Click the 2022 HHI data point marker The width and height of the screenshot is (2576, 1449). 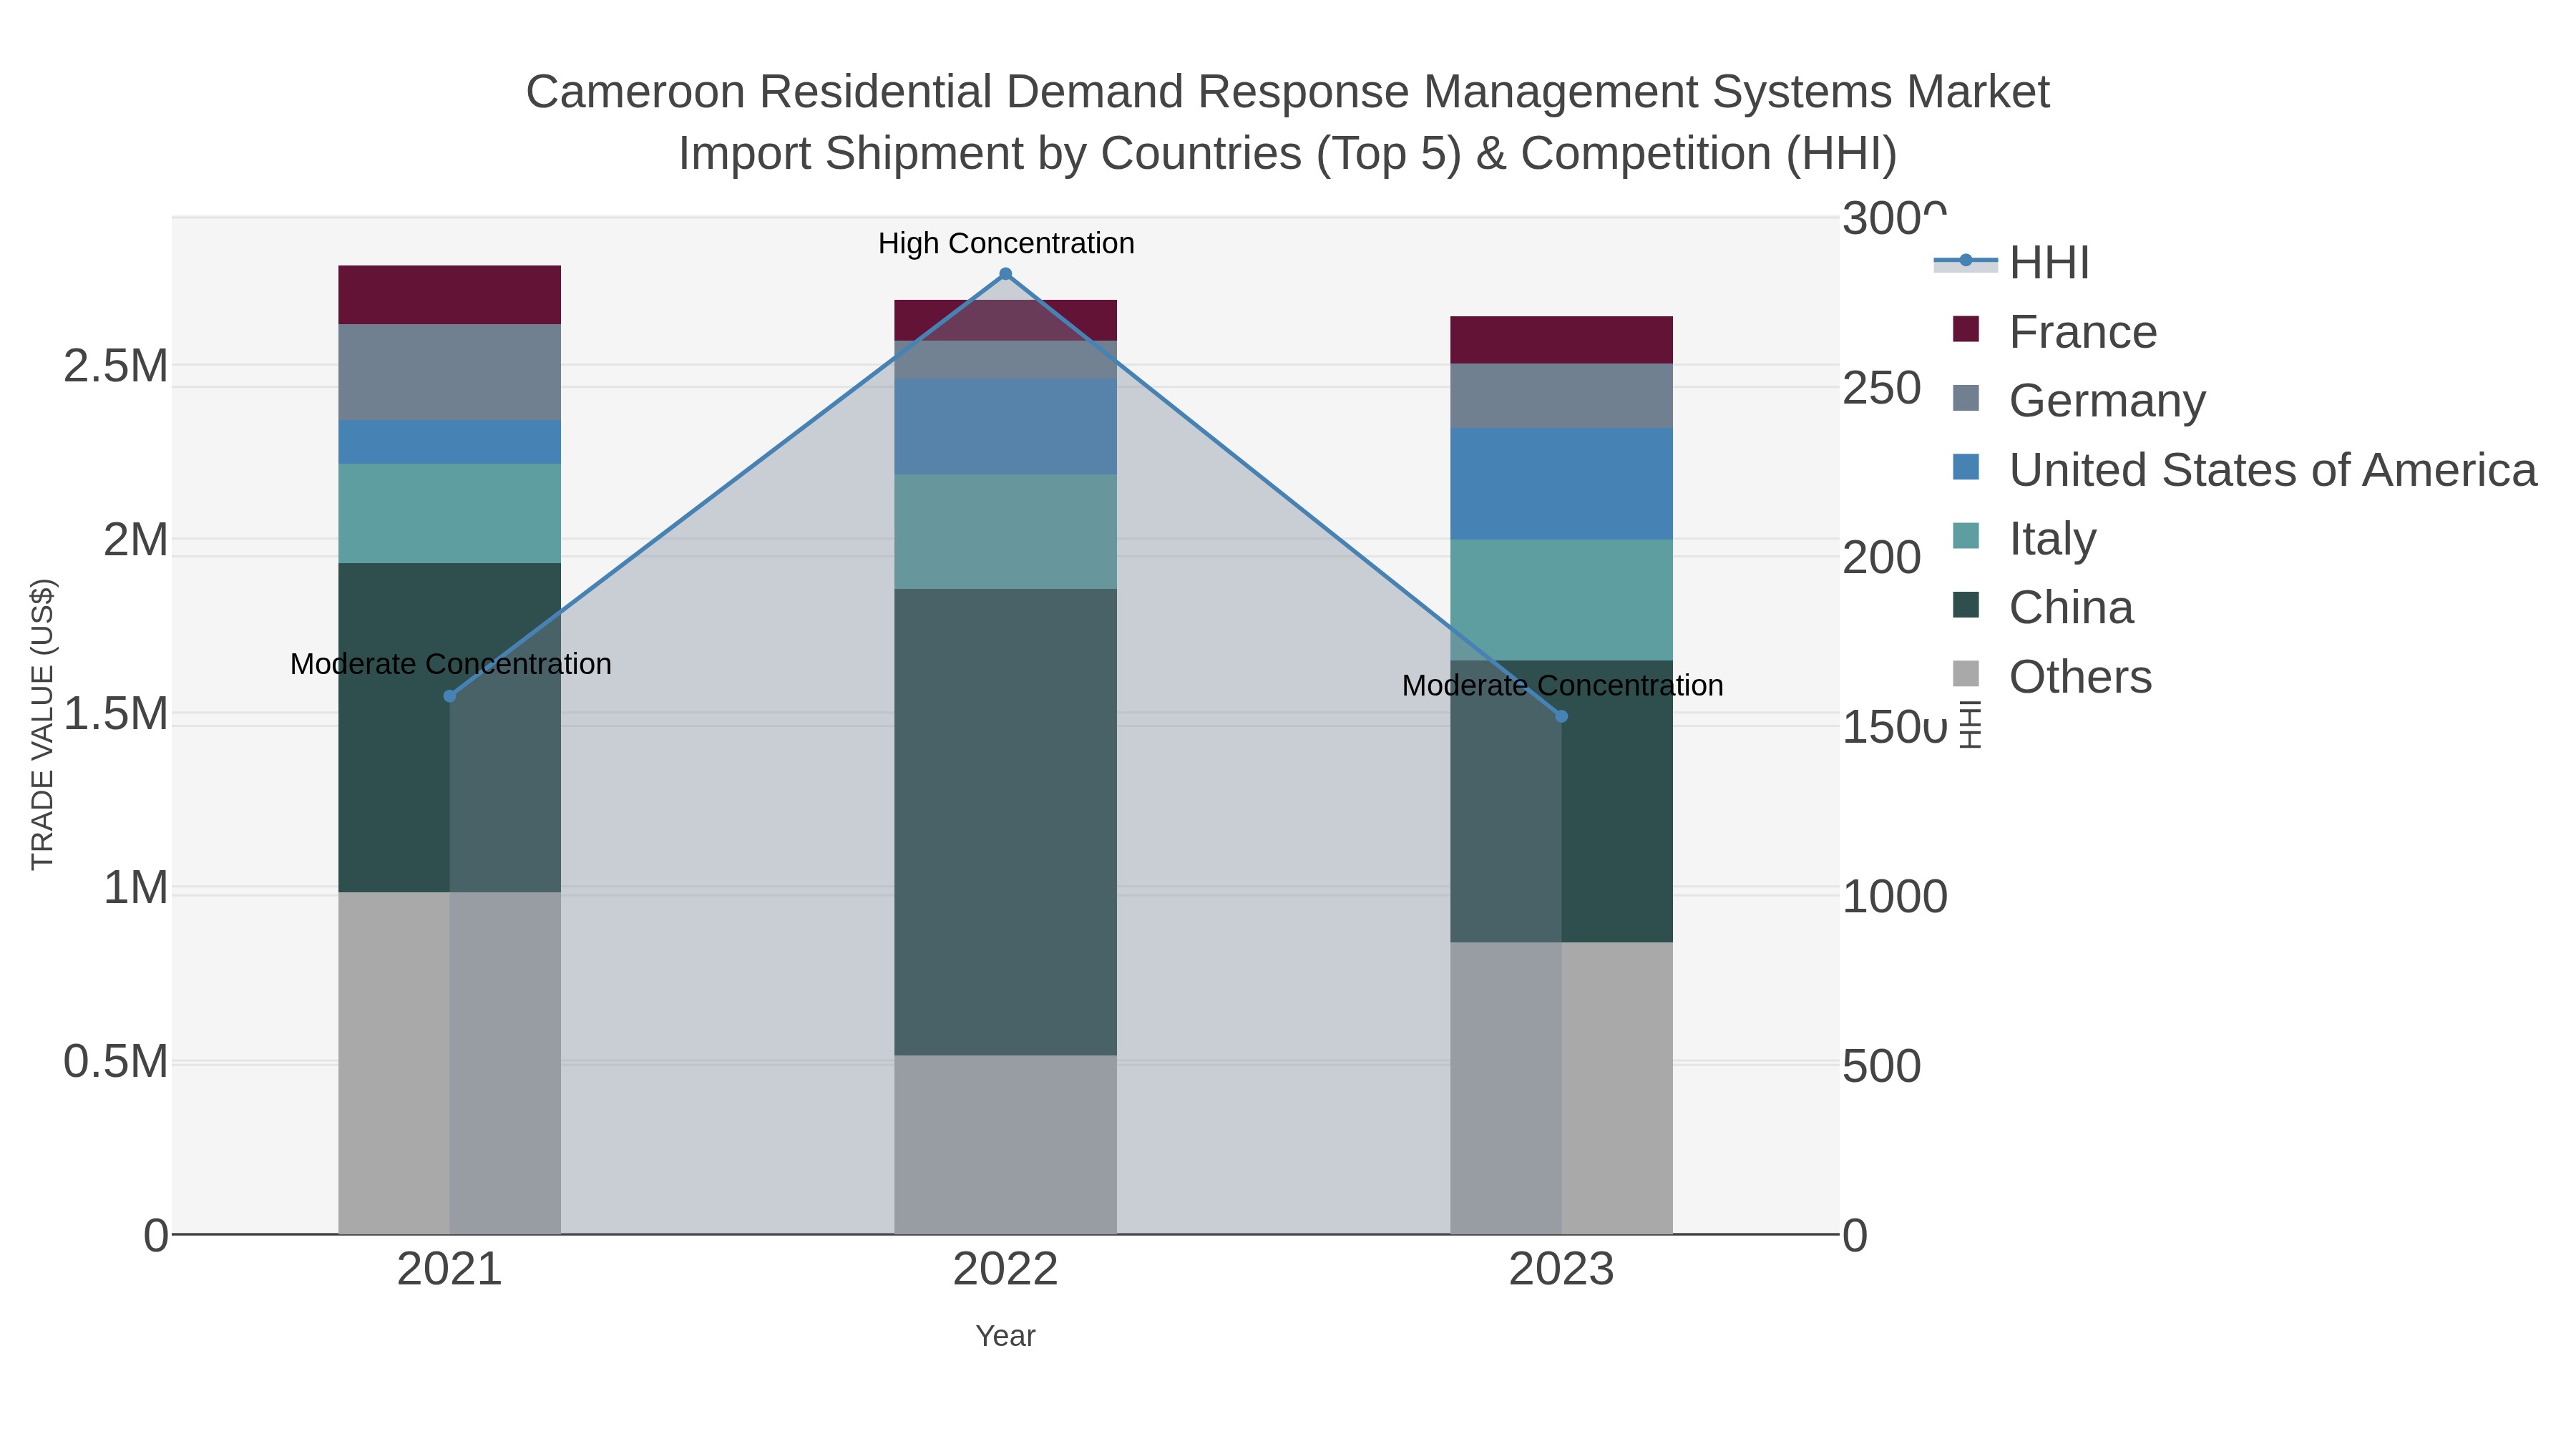pos(1006,274)
